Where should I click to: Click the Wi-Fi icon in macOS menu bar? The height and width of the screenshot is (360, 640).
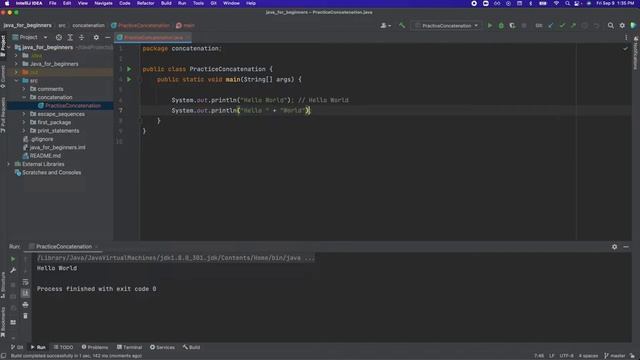[x=556, y=3]
